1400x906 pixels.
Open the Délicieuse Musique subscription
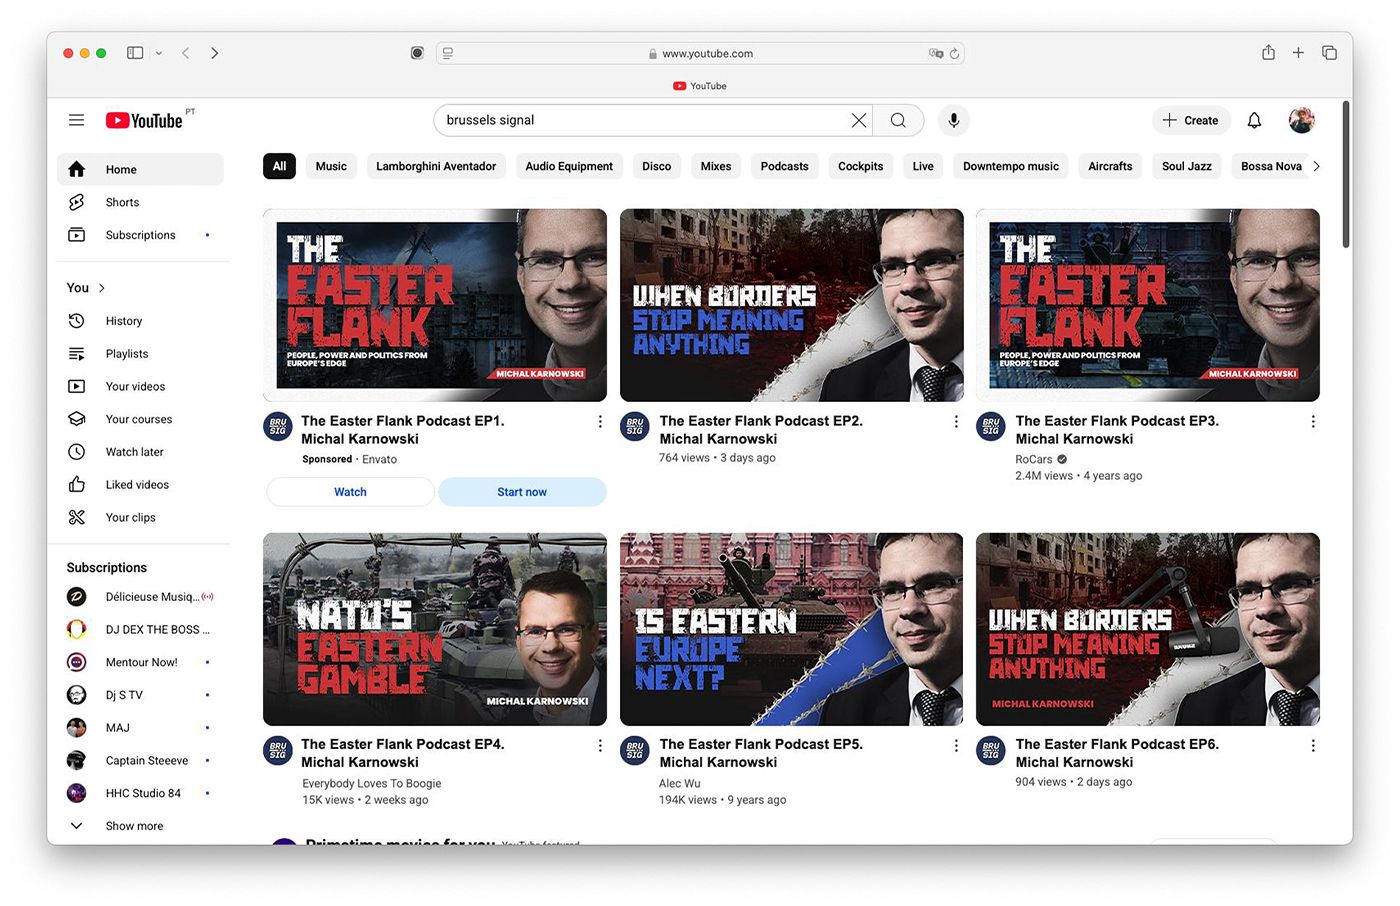pos(140,597)
